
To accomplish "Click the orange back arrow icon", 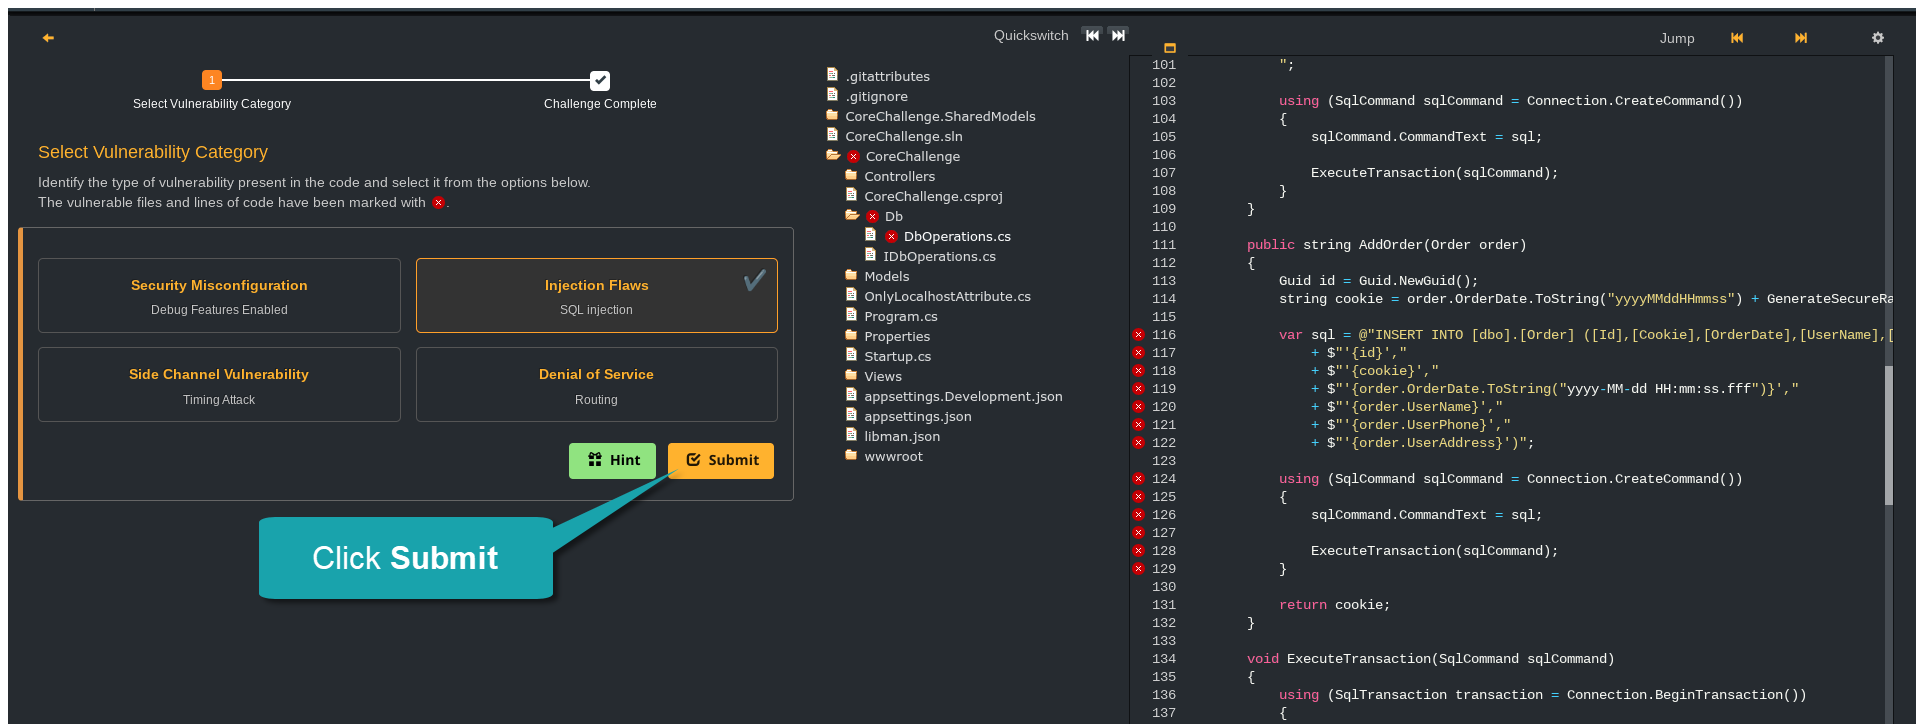I will tap(48, 38).
